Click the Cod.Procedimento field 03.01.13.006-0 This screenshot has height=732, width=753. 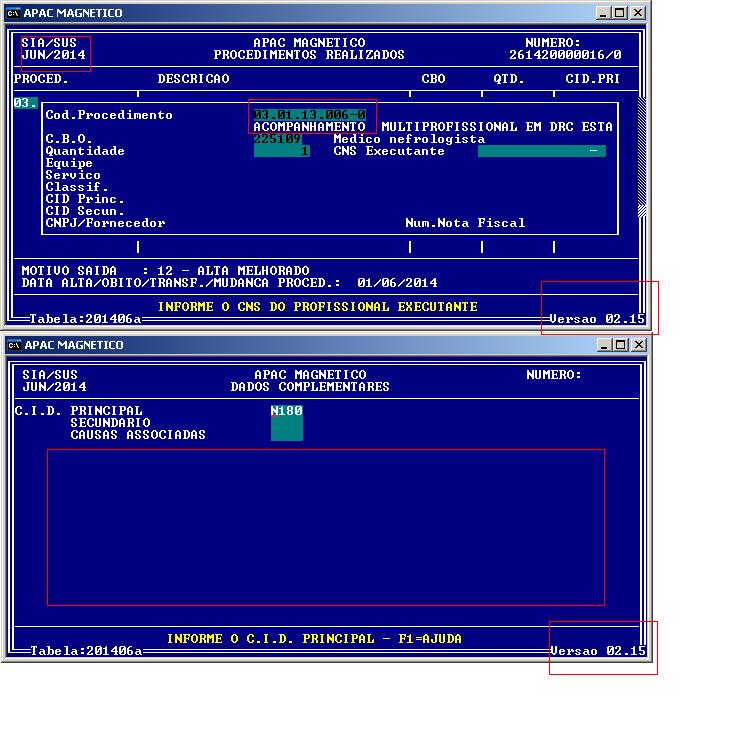point(310,115)
